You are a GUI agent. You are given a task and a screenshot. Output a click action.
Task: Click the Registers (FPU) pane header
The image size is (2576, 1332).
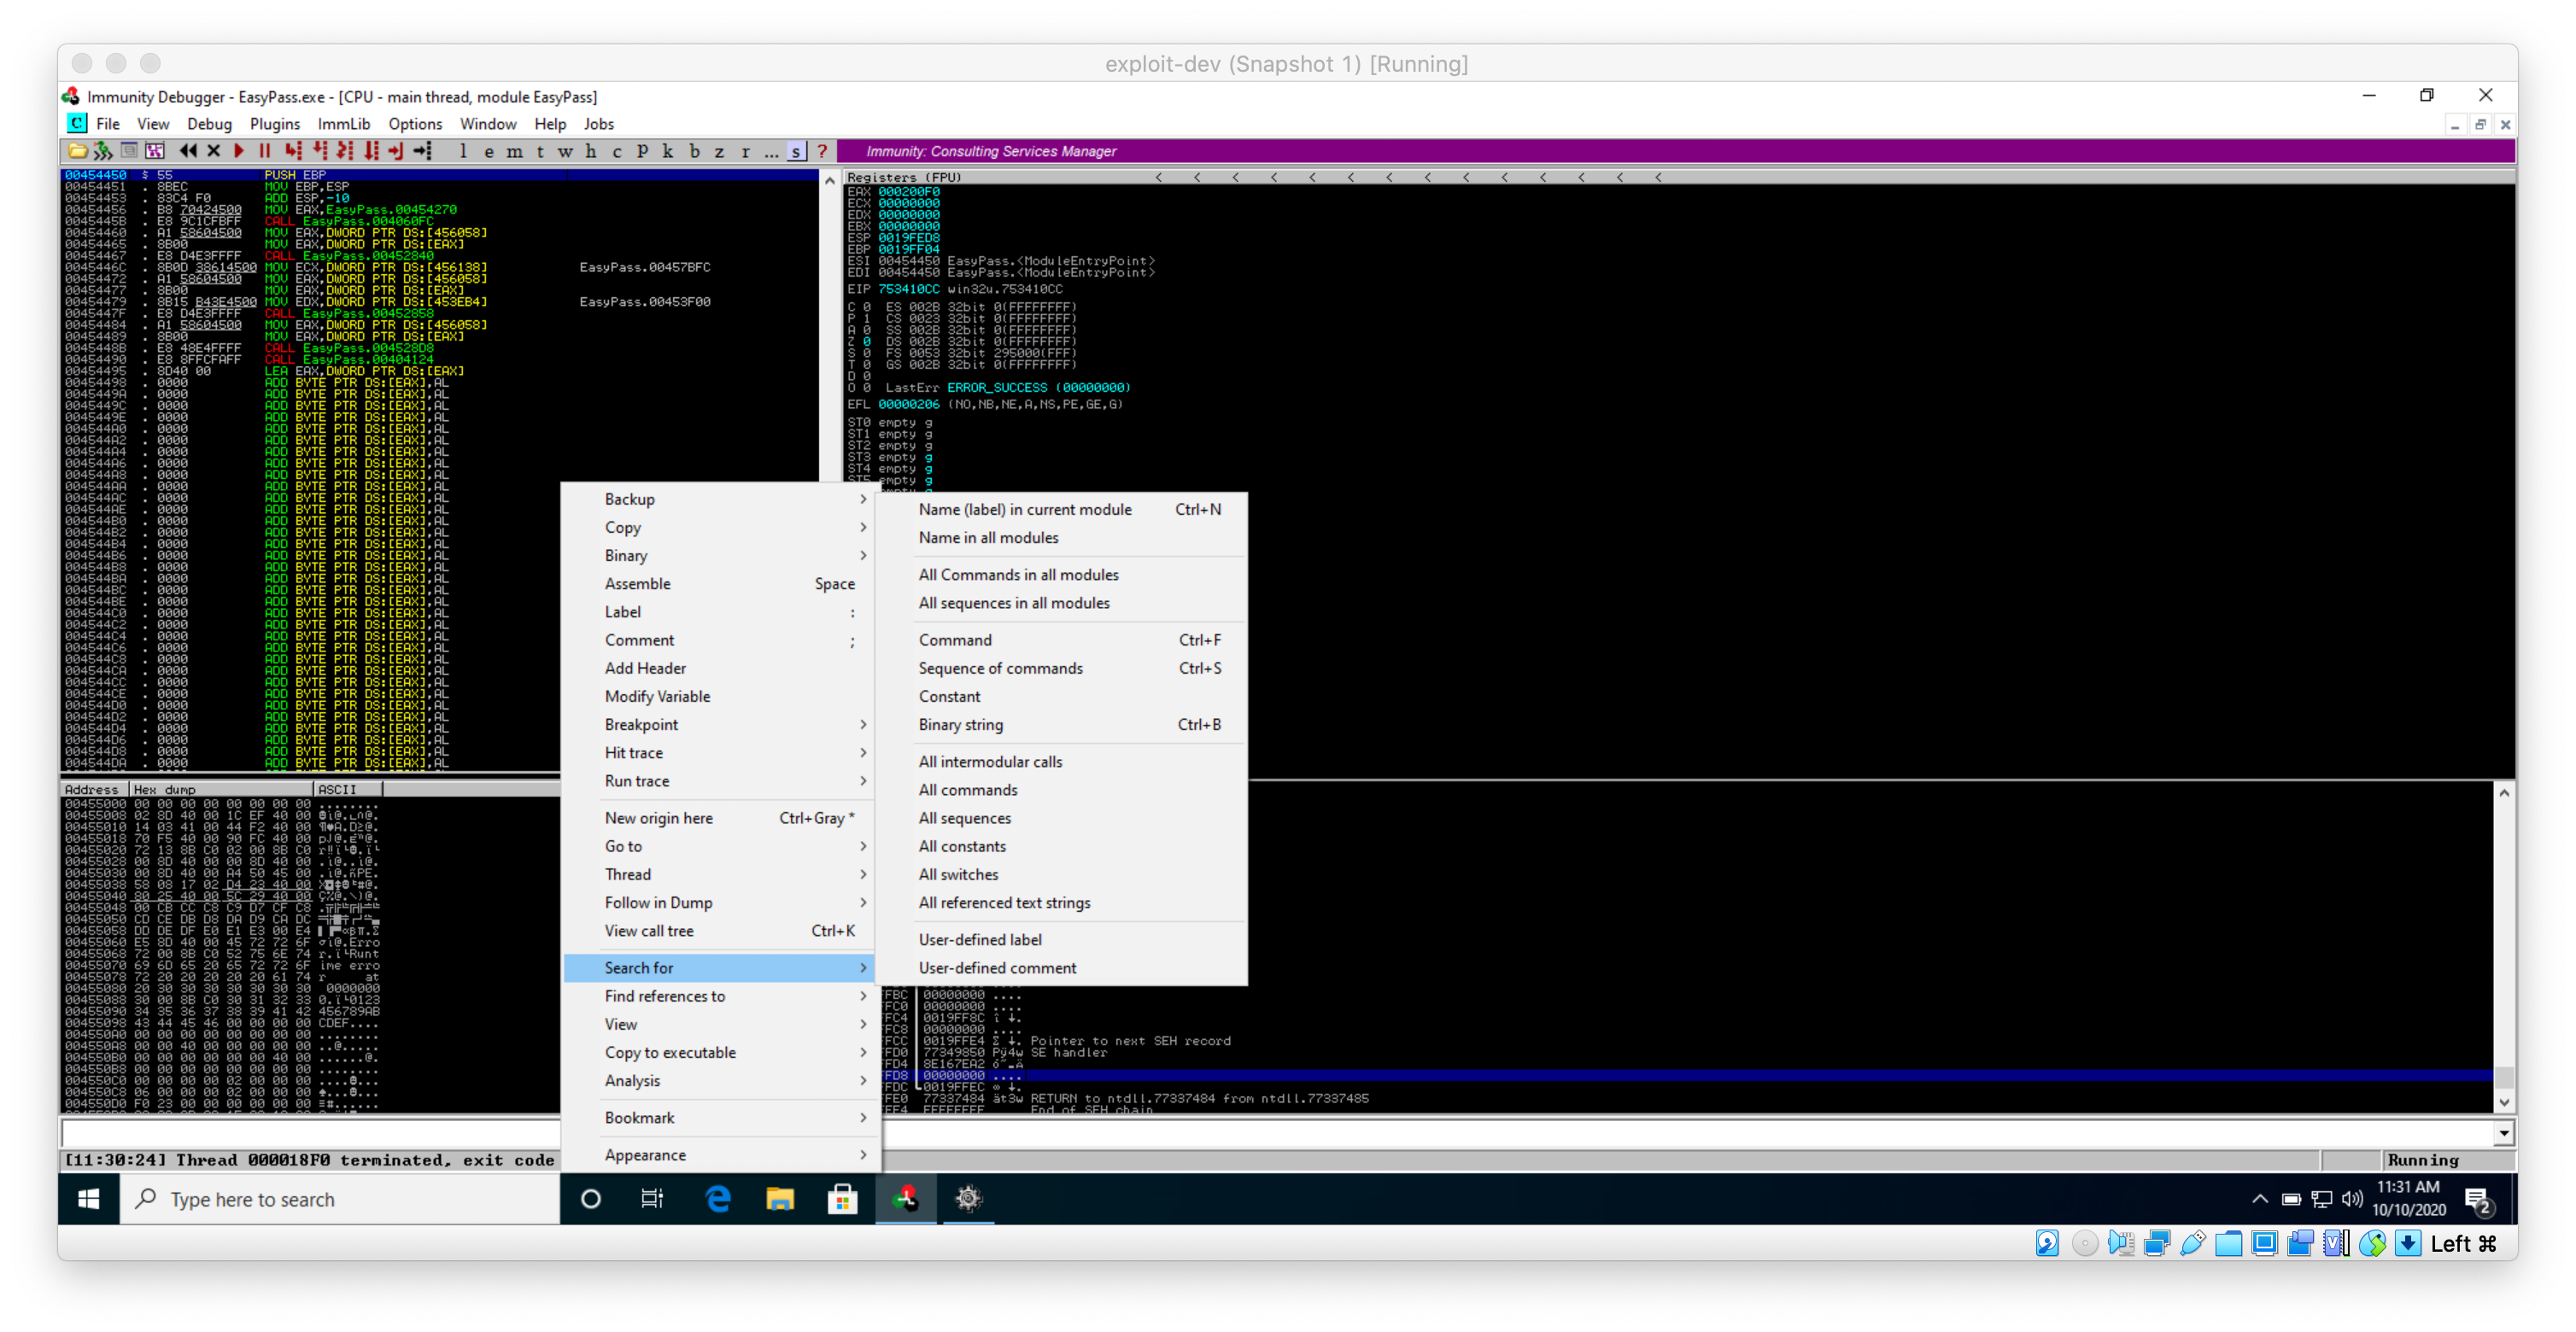click(1679, 177)
